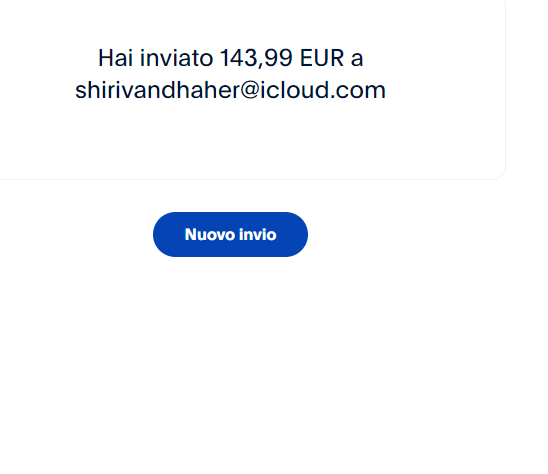Image resolution: width=548 pixels, height=474 pixels.
Task: Click the 143,99 amount in the confirmation
Action: tap(256, 58)
